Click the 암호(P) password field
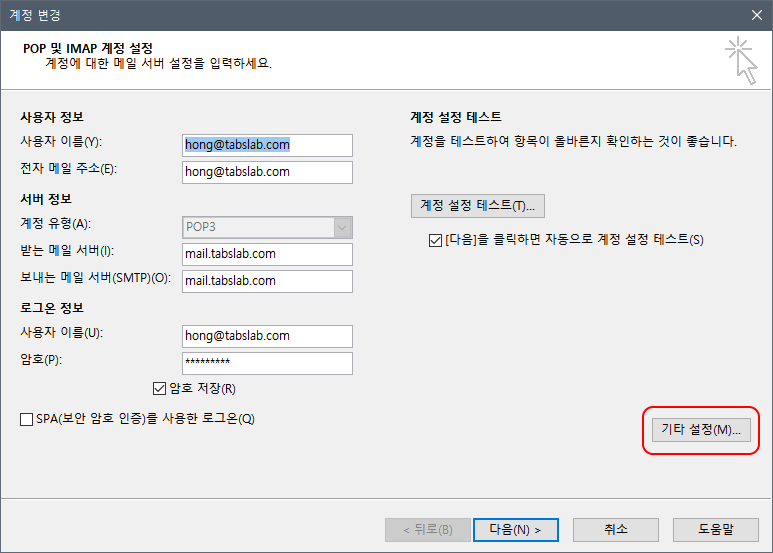The image size is (773, 553). click(x=267, y=363)
